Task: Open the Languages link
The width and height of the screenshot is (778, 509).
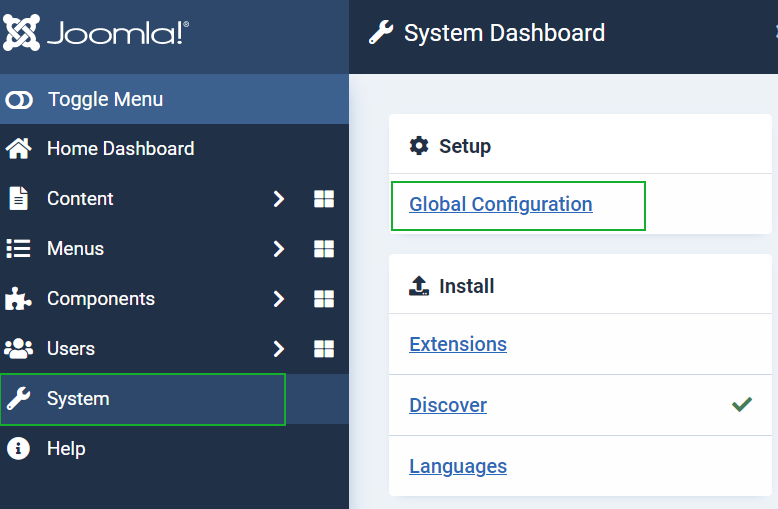Action: tap(458, 466)
